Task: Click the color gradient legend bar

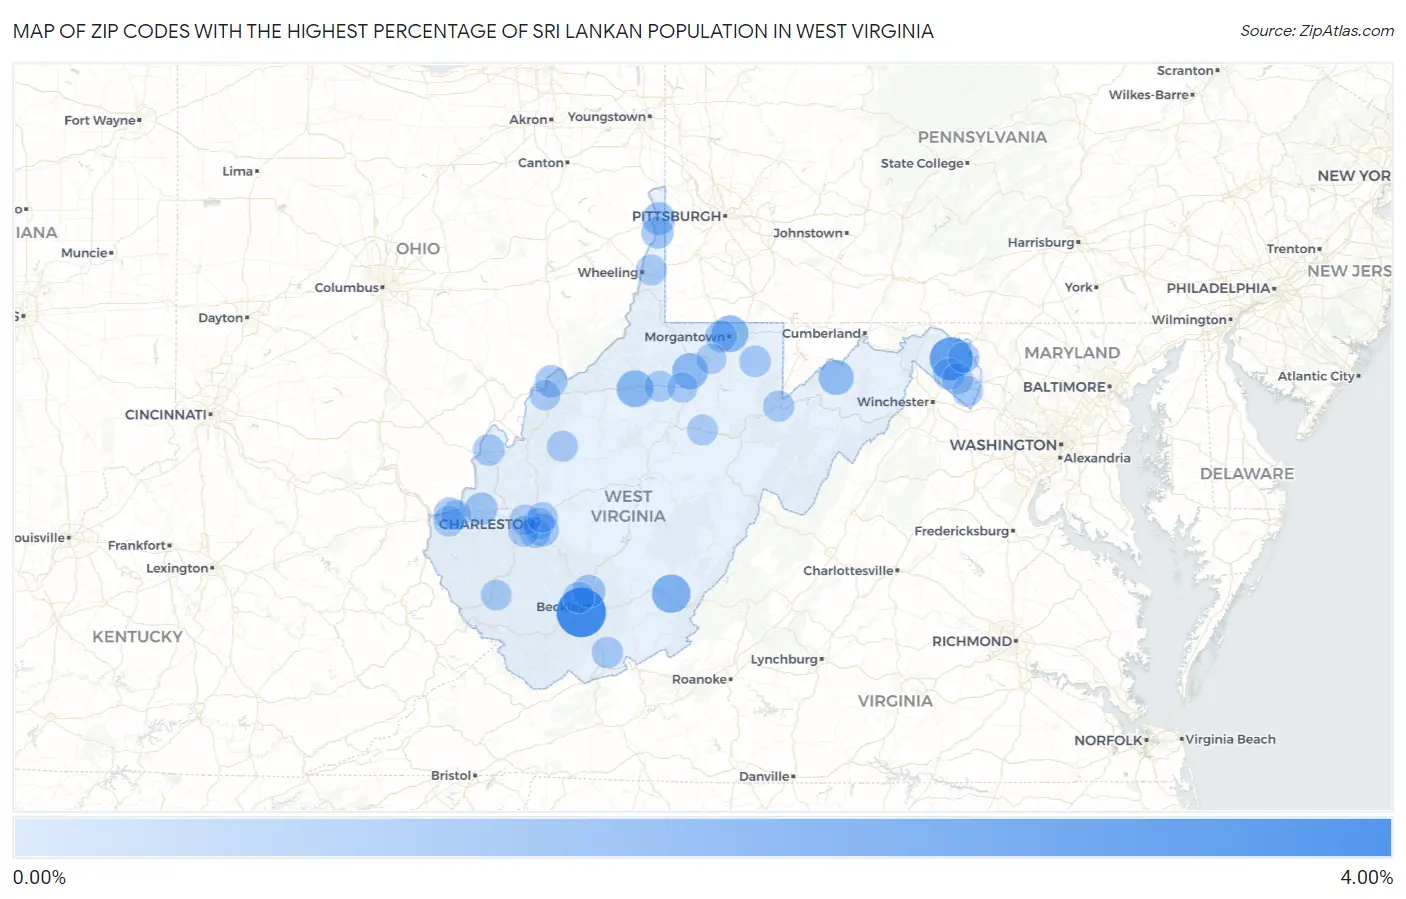Action: [x=702, y=837]
